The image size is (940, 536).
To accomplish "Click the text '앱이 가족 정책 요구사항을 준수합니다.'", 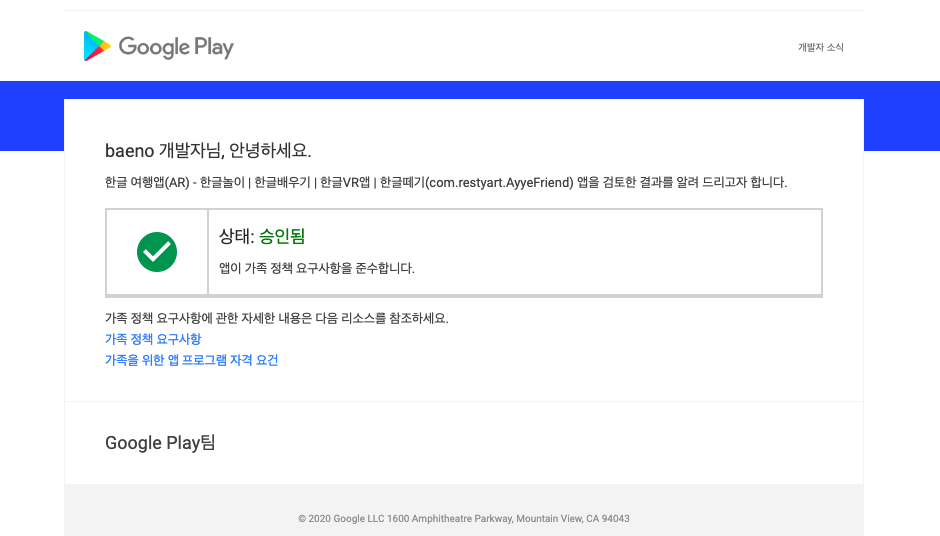I will click(317, 268).
